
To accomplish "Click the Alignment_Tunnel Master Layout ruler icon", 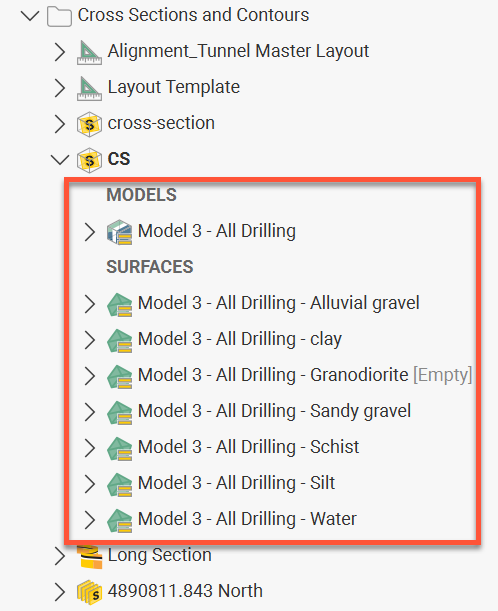I will click(89, 52).
